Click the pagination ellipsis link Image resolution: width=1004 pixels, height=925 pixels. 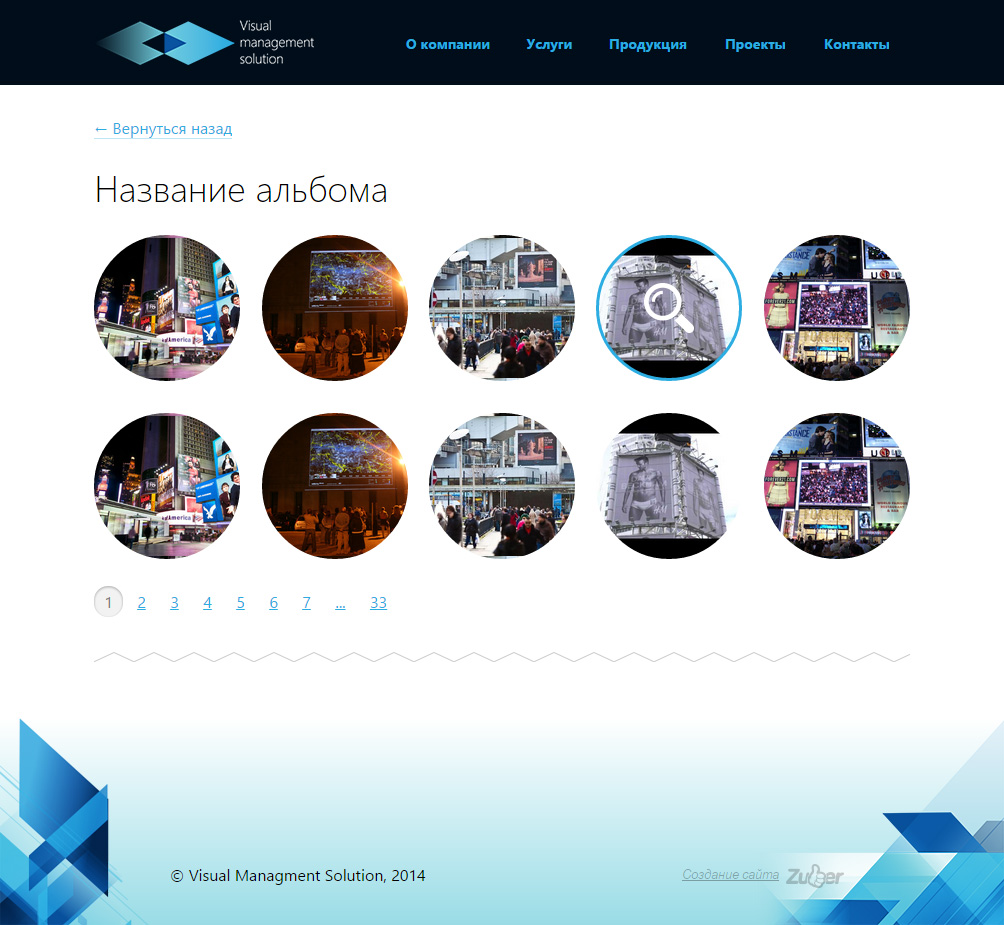(x=340, y=603)
